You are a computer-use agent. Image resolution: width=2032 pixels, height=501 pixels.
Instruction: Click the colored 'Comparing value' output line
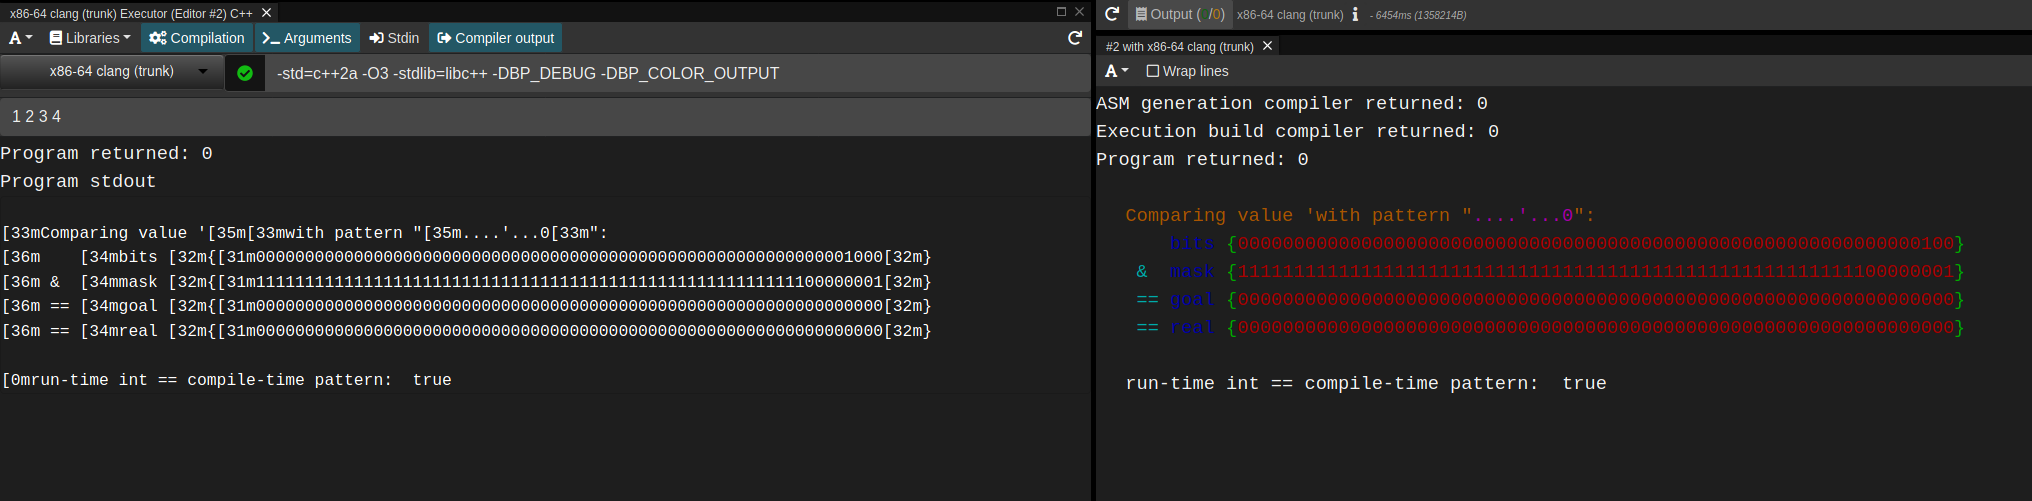click(x=1360, y=215)
